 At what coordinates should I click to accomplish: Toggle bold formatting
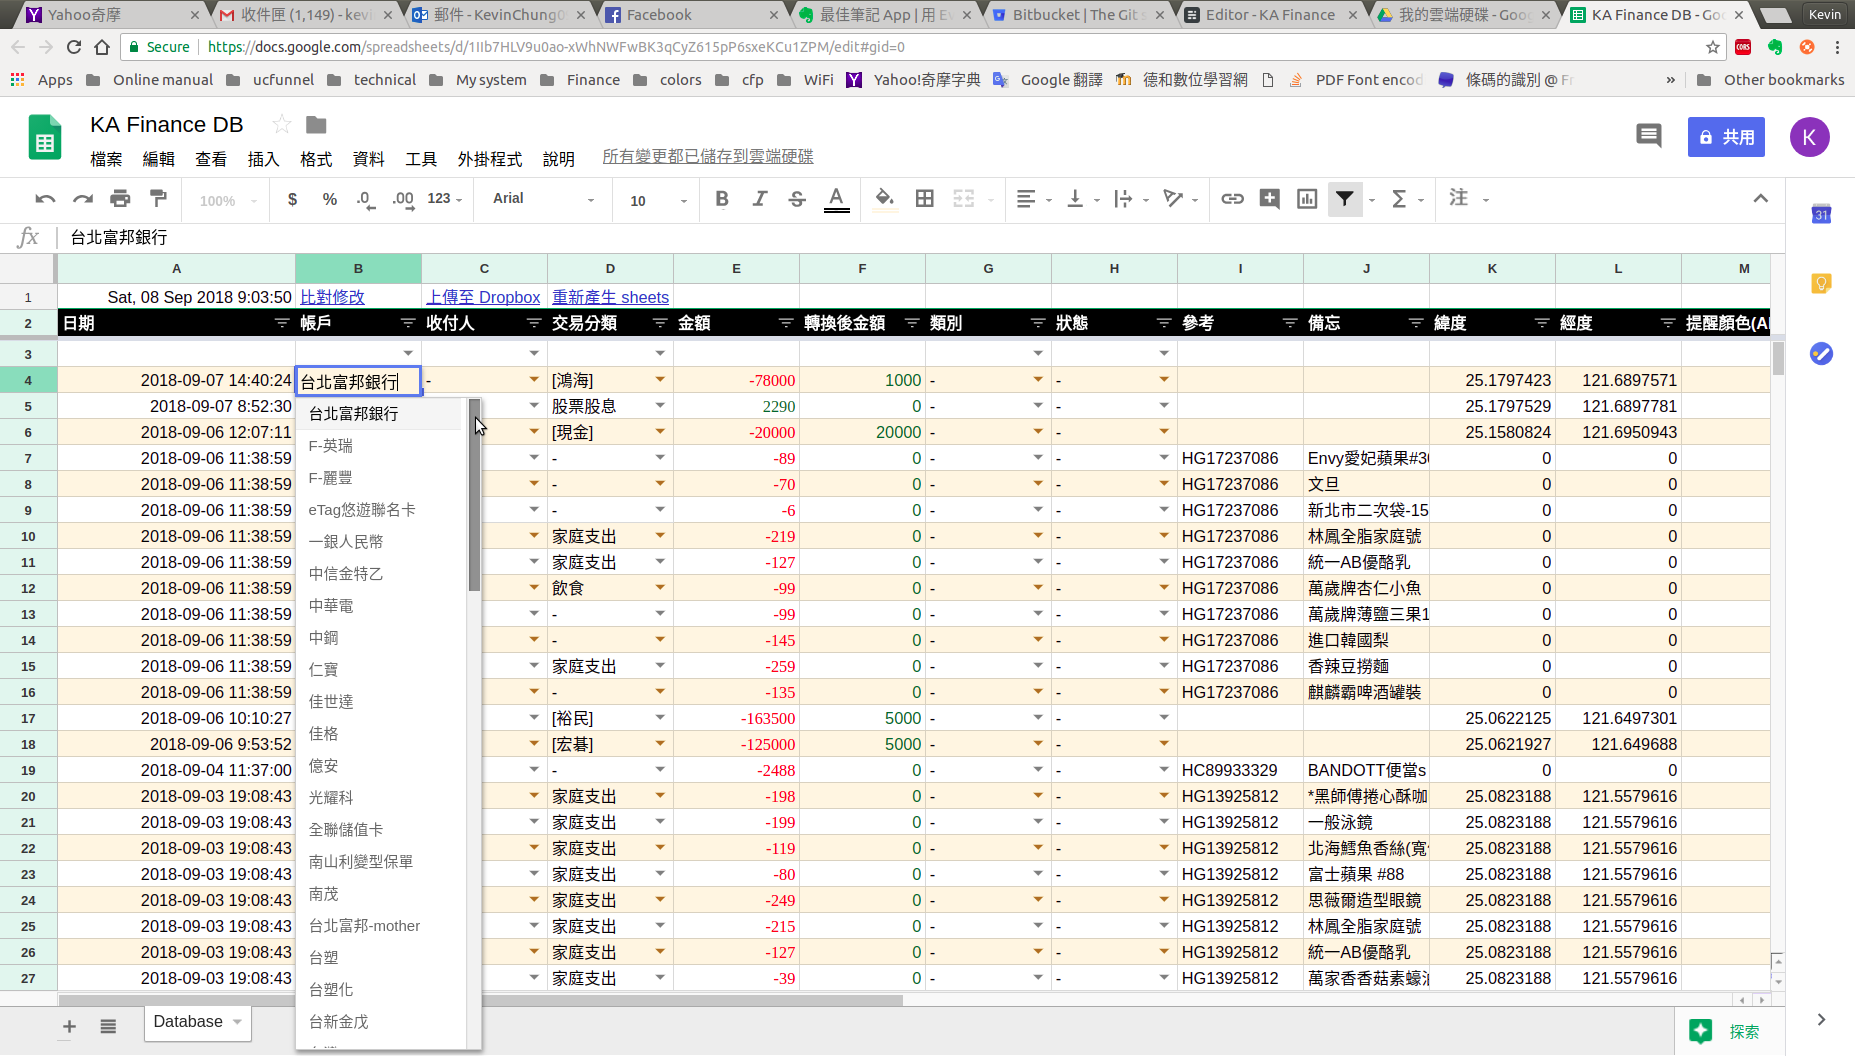point(722,199)
